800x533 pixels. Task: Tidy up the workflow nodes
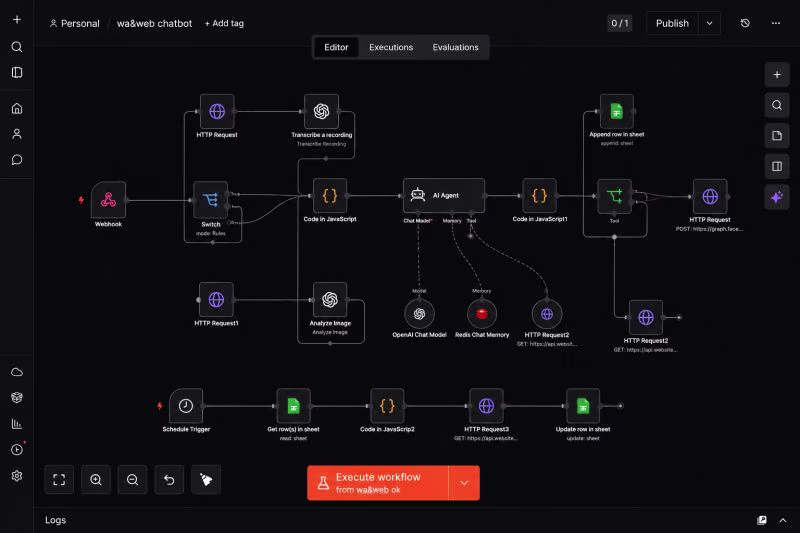tap(206, 479)
